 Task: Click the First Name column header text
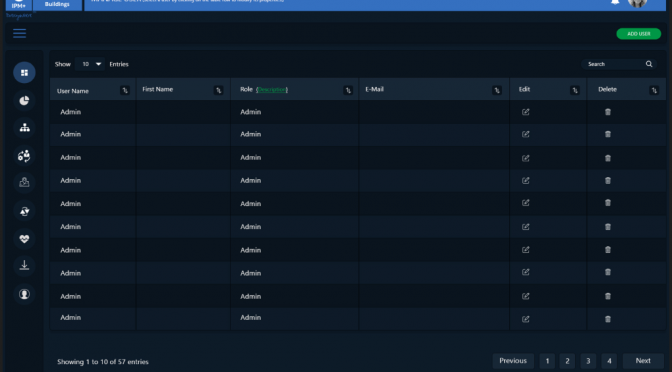[x=158, y=89]
